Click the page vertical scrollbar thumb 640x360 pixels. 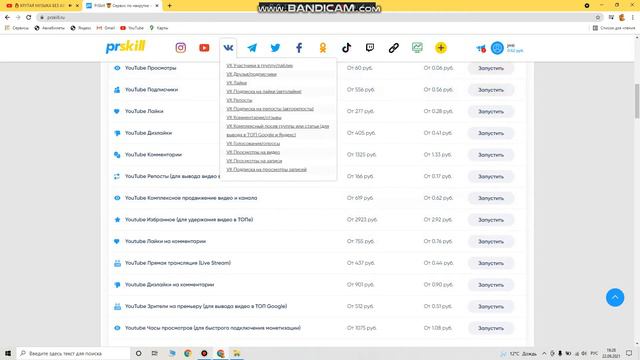tap(637, 101)
